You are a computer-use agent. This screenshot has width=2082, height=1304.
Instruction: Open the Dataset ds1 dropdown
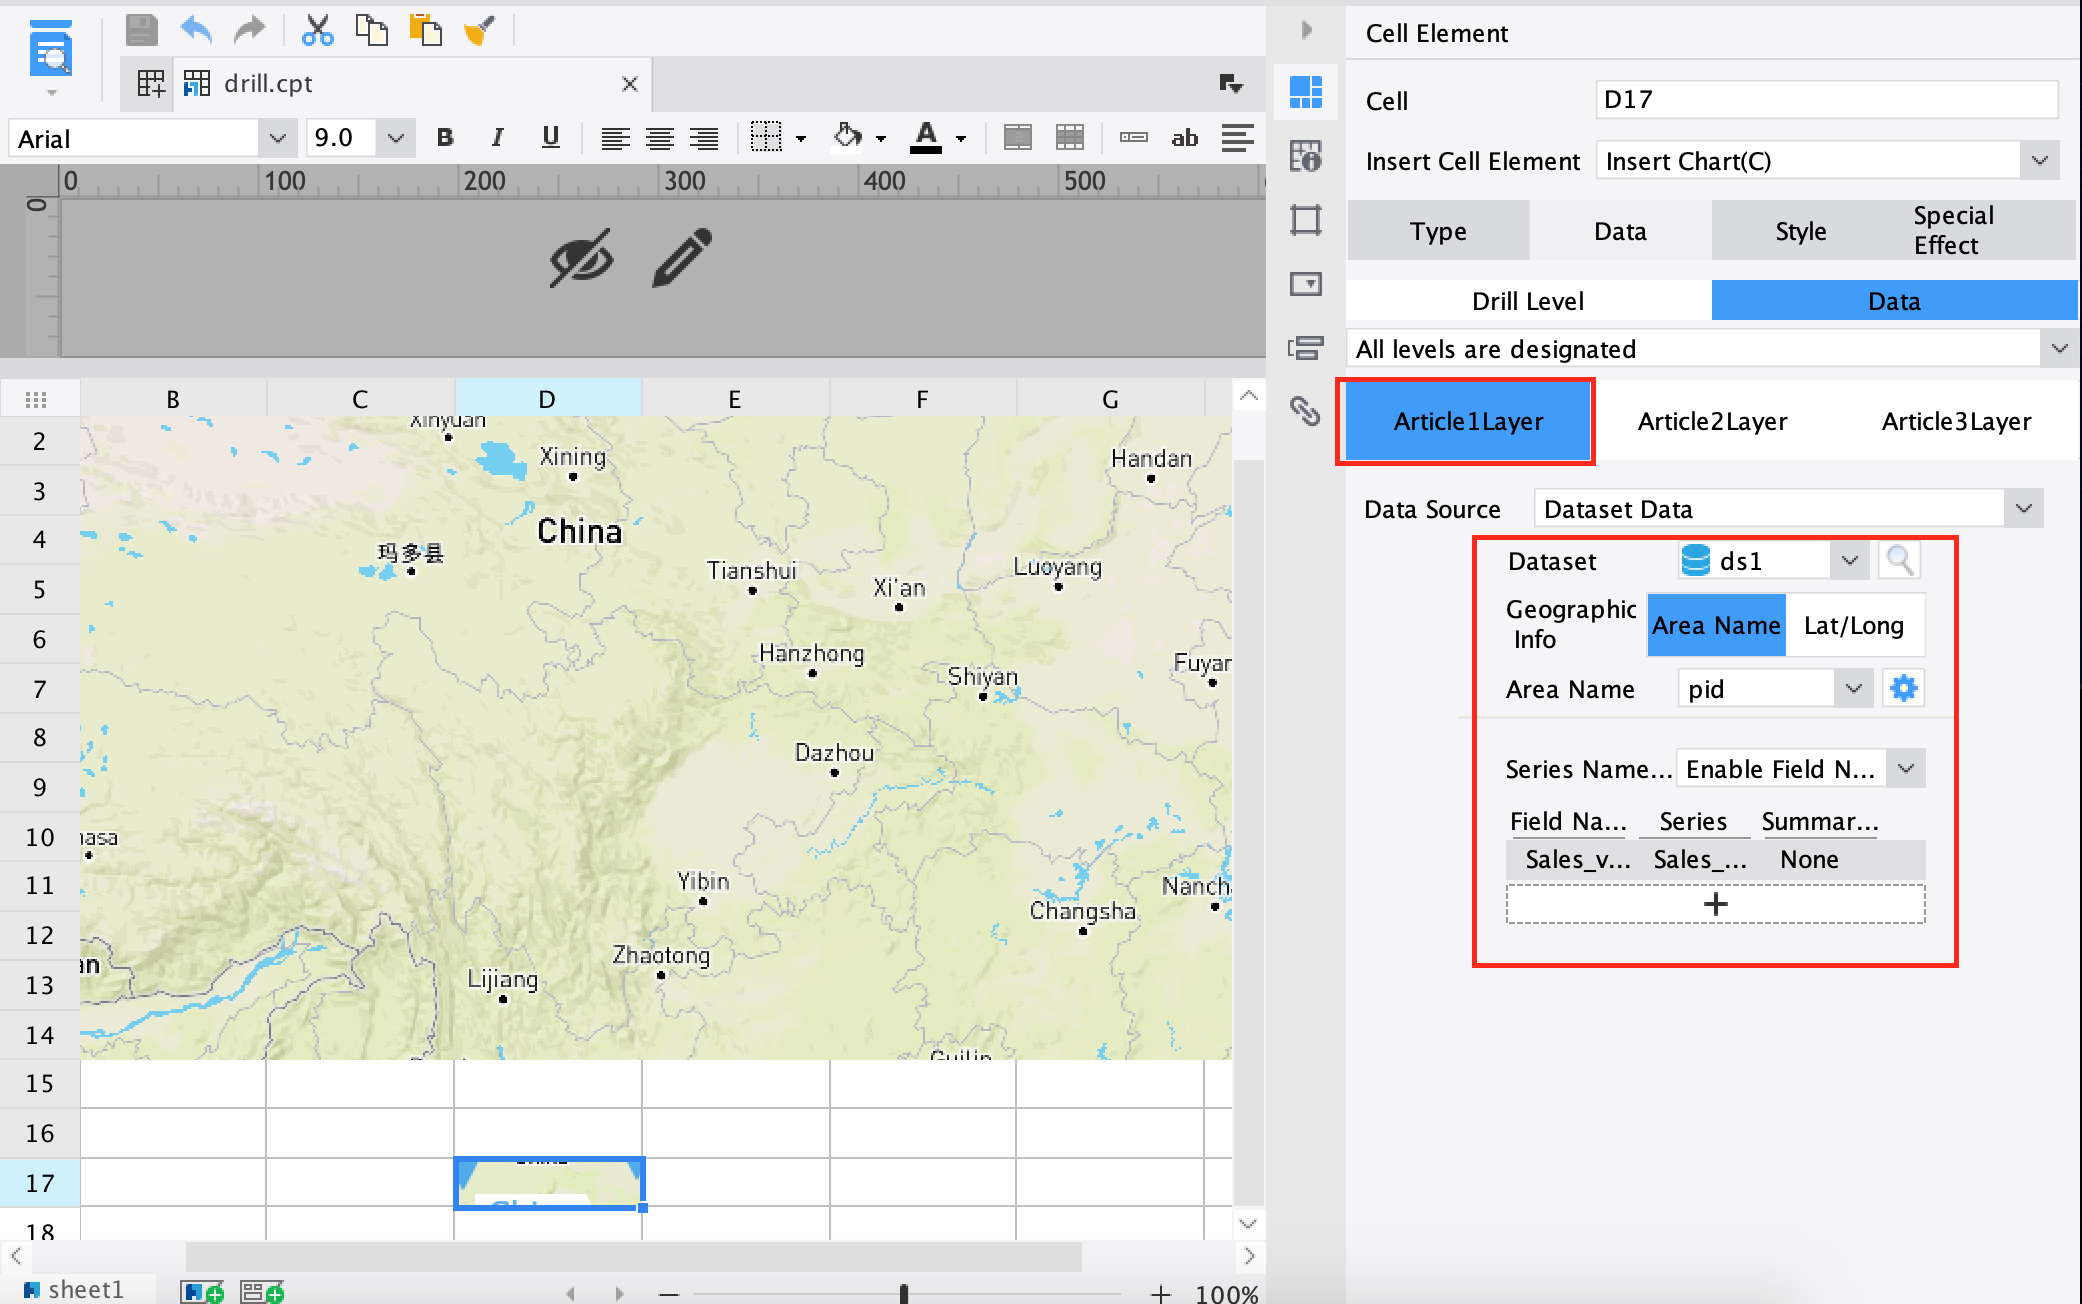point(1850,561)
